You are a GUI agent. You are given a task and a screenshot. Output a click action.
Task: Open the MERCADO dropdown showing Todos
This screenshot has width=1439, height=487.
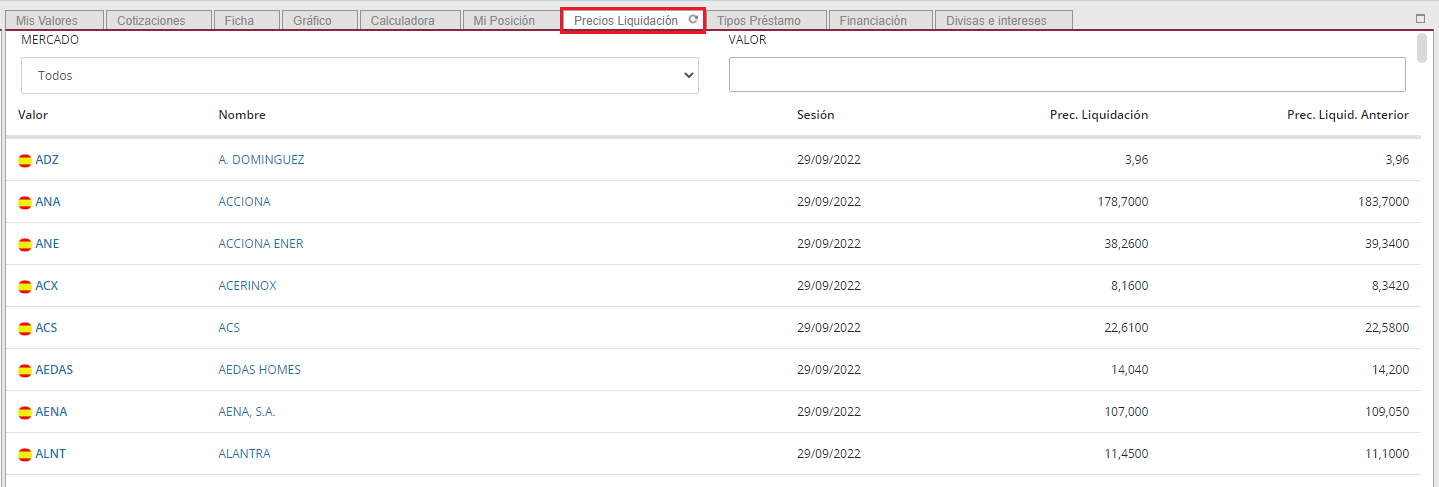coord(360,75)
